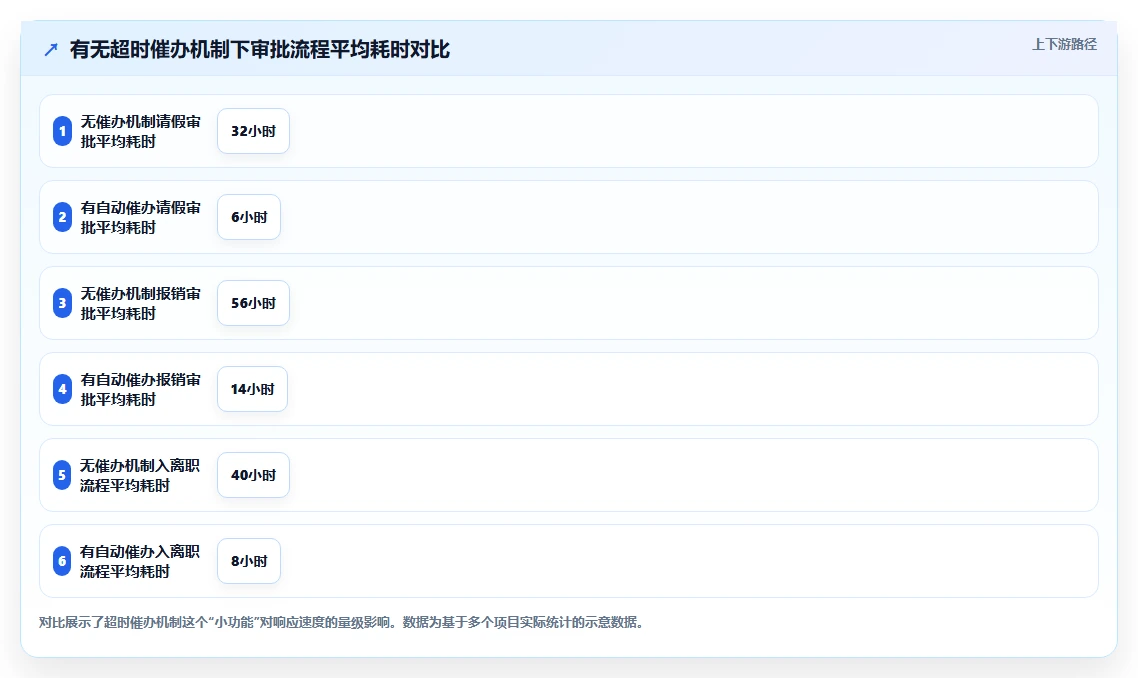Click label 无催办机制请假审批平均耗时

coord(140,131)
